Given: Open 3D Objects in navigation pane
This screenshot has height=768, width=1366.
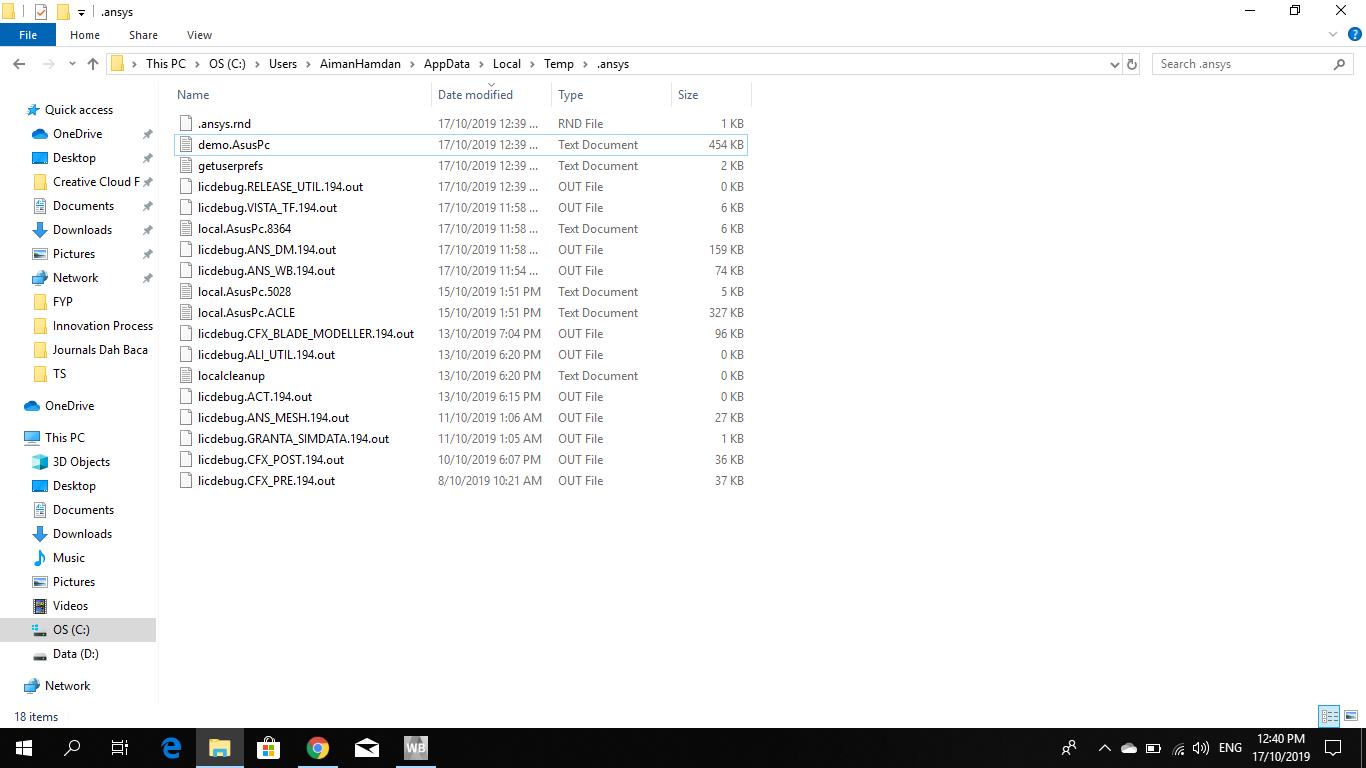Looking at the screenshot, I should tap(81, 462).
